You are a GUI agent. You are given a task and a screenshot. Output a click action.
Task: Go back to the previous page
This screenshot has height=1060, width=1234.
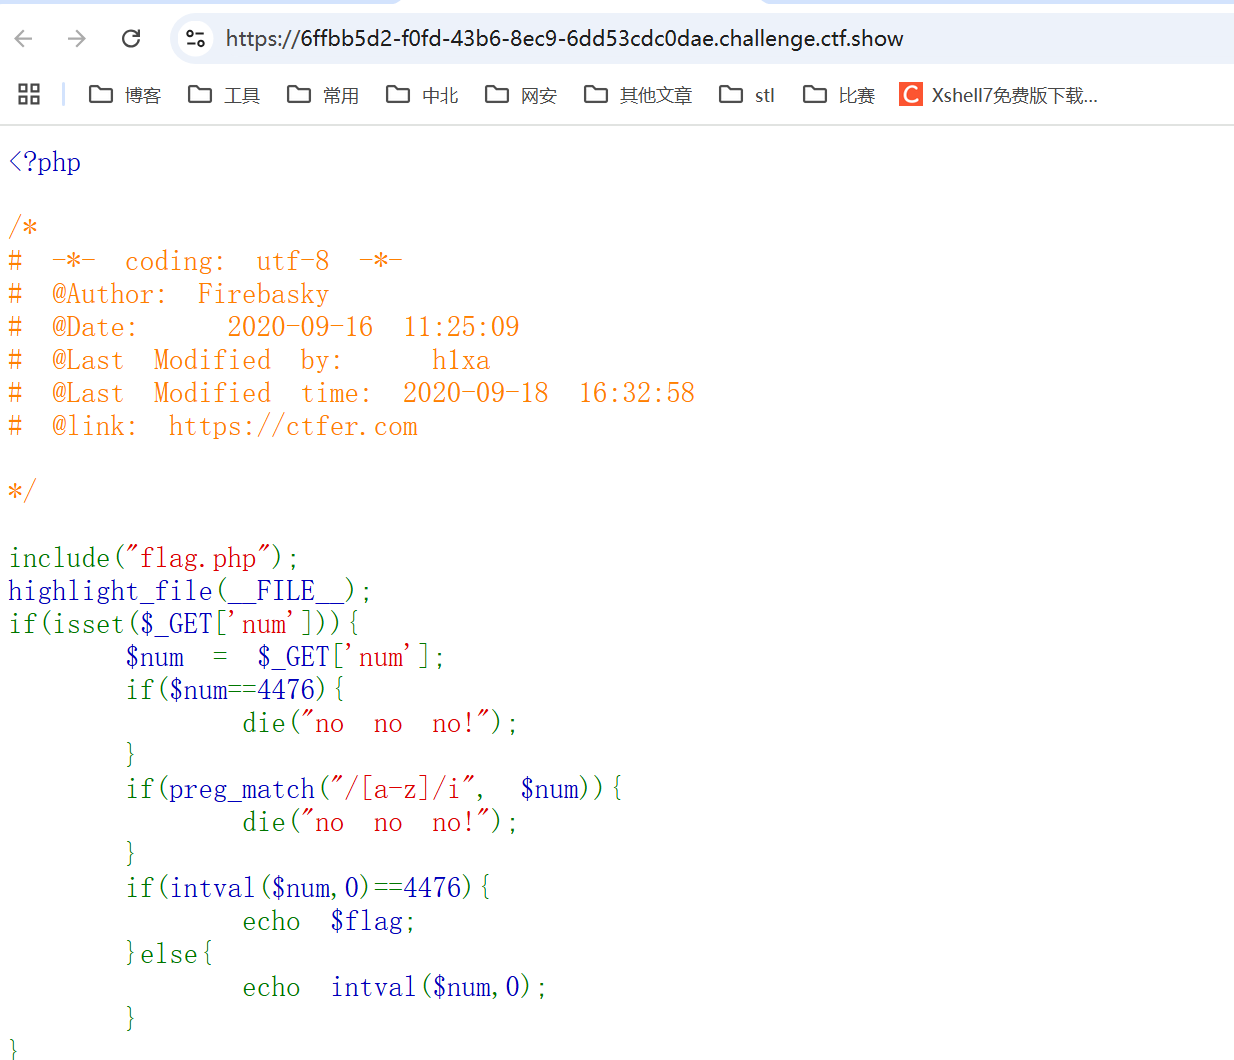24,39
